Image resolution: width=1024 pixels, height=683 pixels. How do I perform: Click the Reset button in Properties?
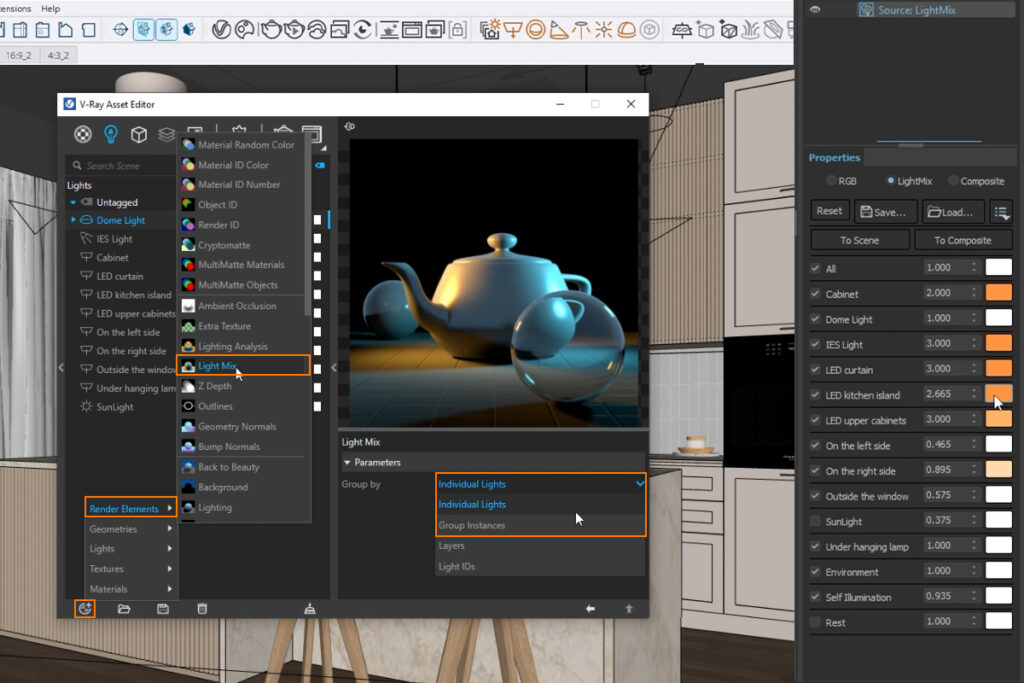point(829,211)
